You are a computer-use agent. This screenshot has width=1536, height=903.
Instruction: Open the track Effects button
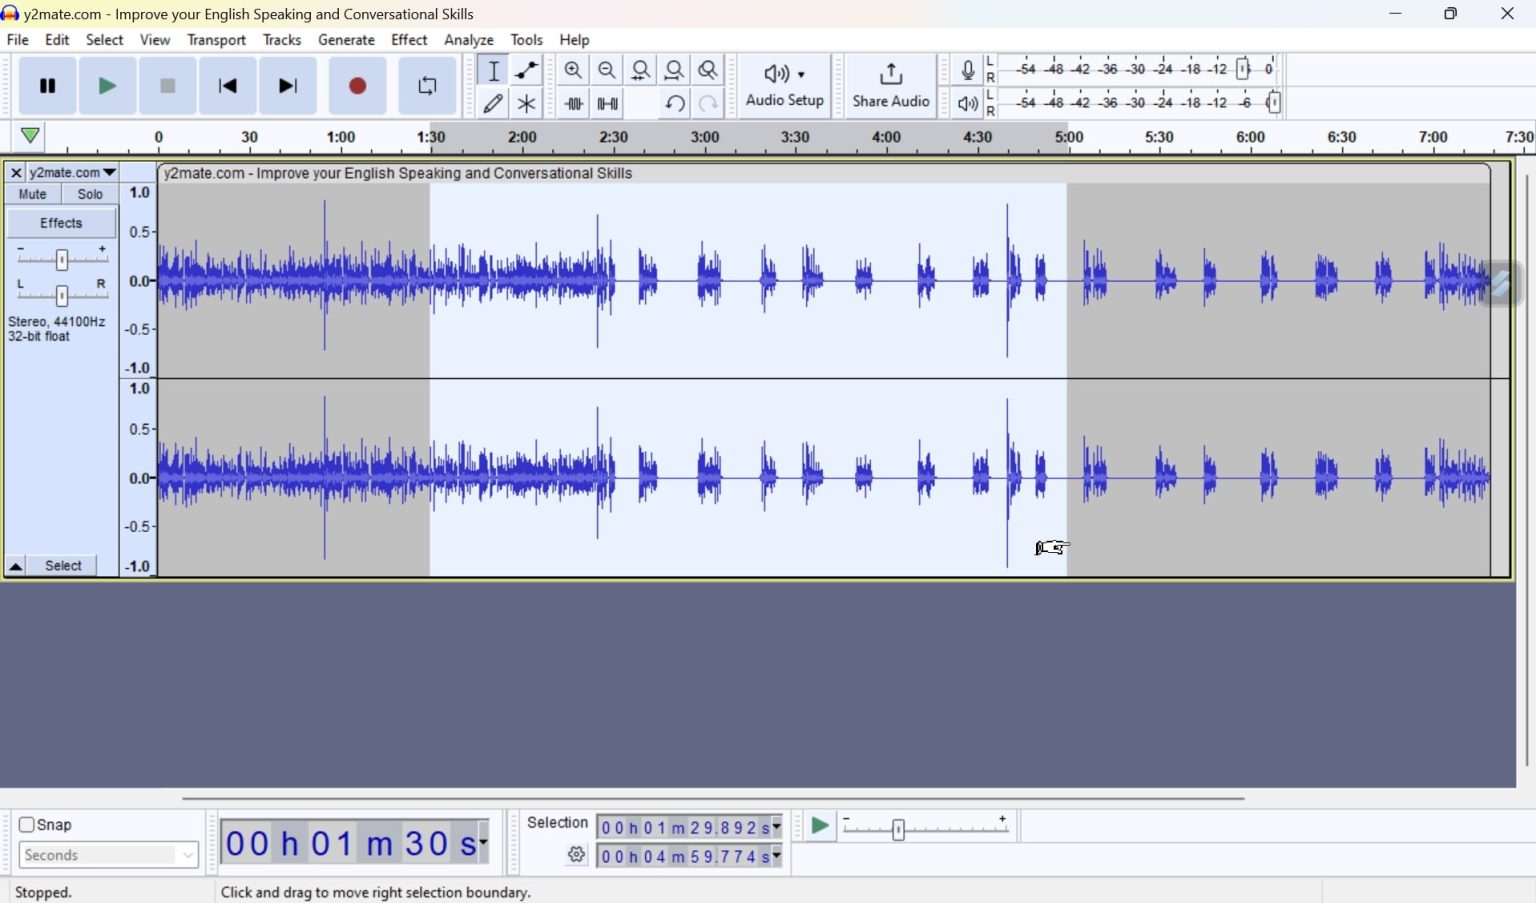(60, 222)
